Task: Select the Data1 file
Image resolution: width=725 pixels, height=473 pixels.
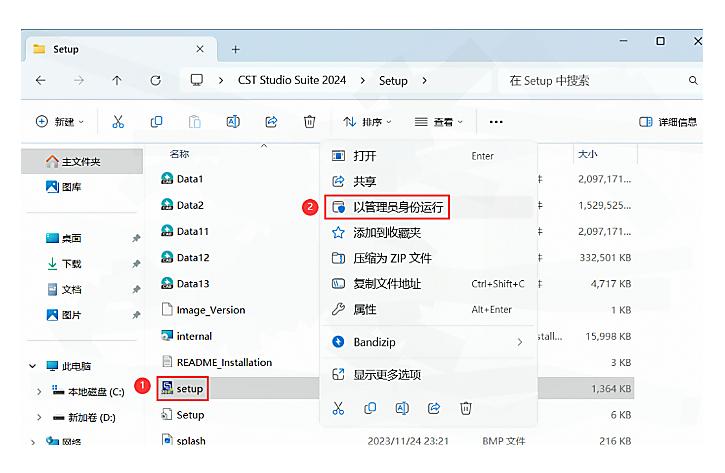Action: 182,179
